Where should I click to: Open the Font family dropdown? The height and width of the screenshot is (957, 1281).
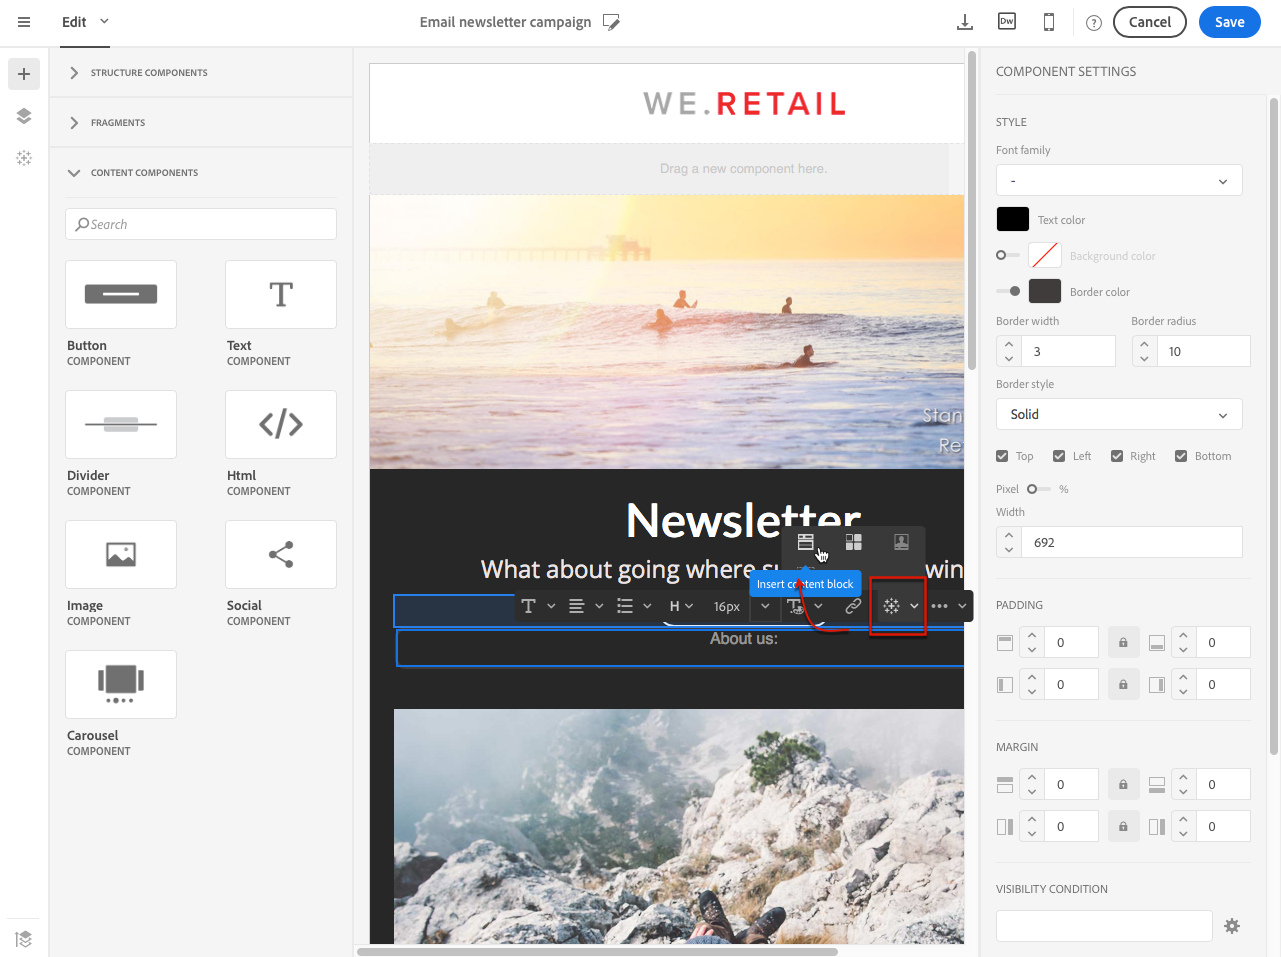click(1119, 181)
